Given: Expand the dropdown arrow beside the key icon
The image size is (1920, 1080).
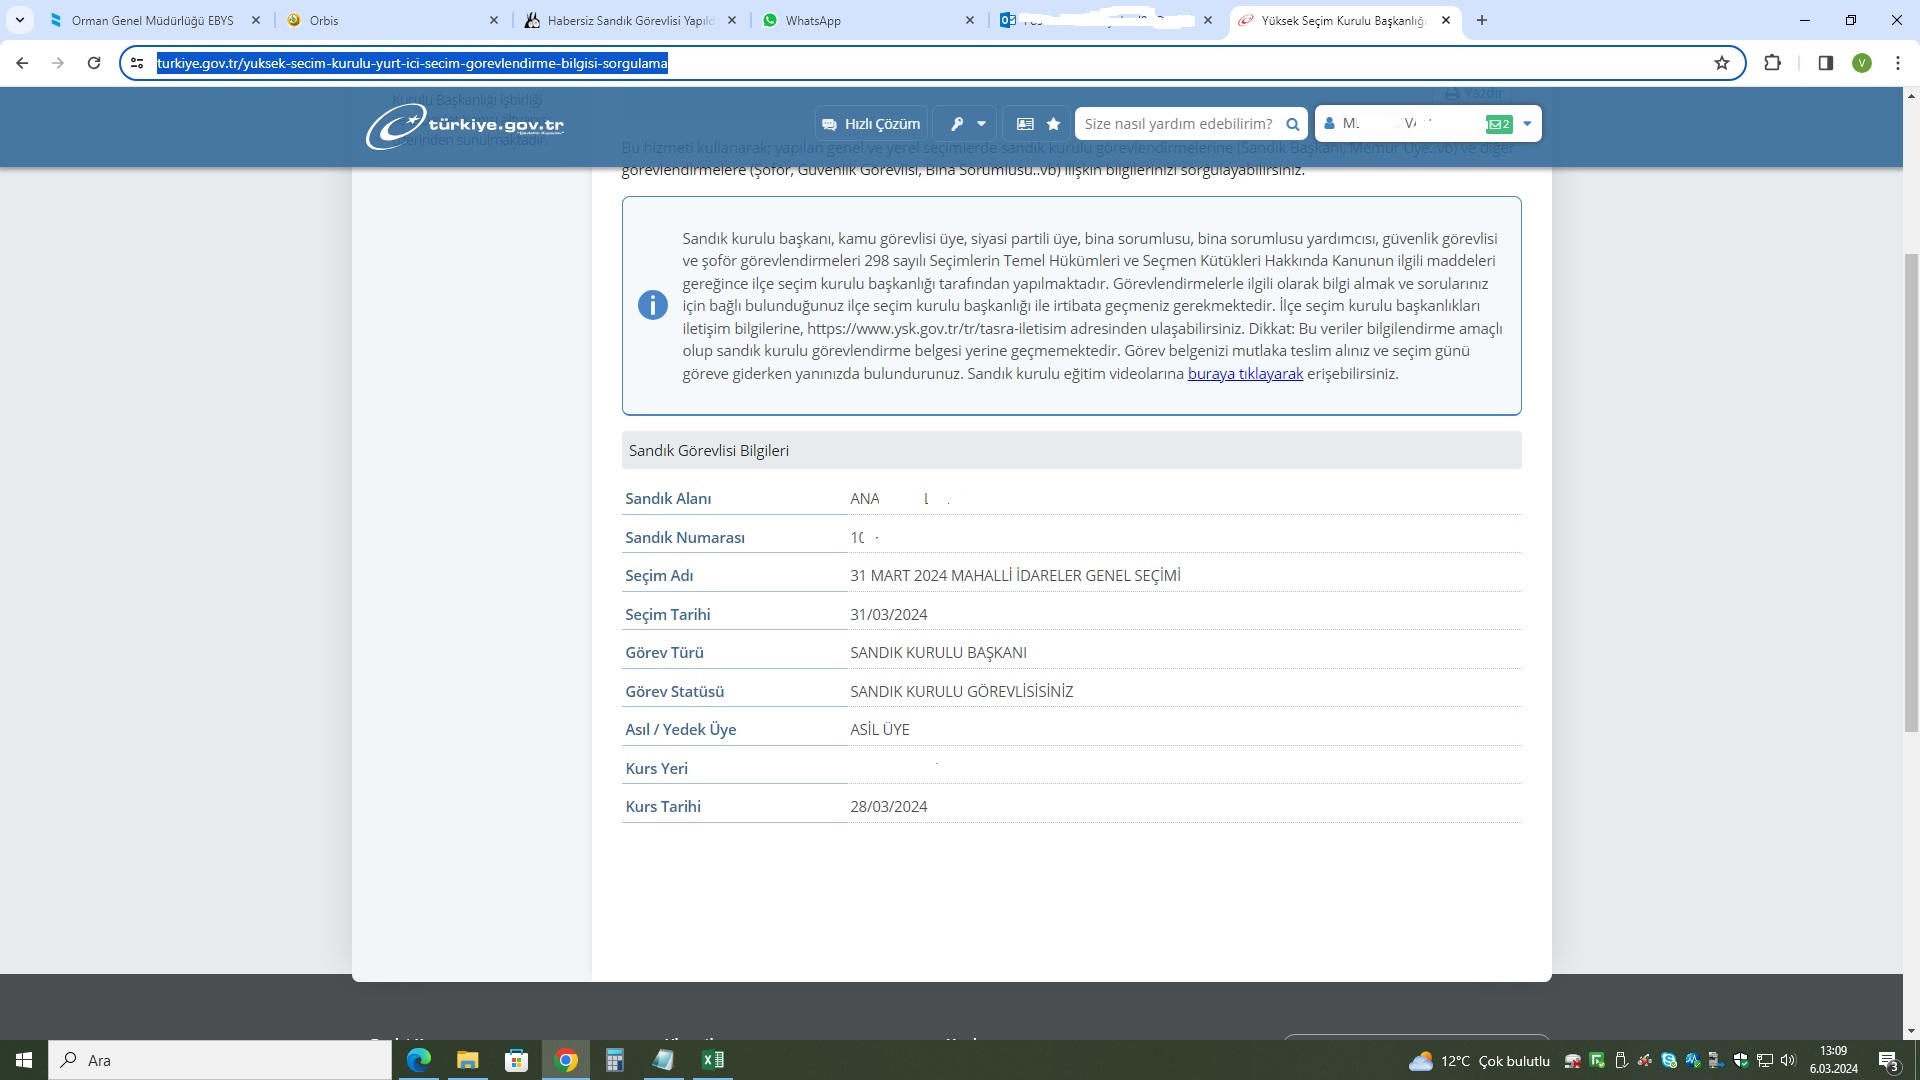Looking at the screenshot, I should coord(982,124).
